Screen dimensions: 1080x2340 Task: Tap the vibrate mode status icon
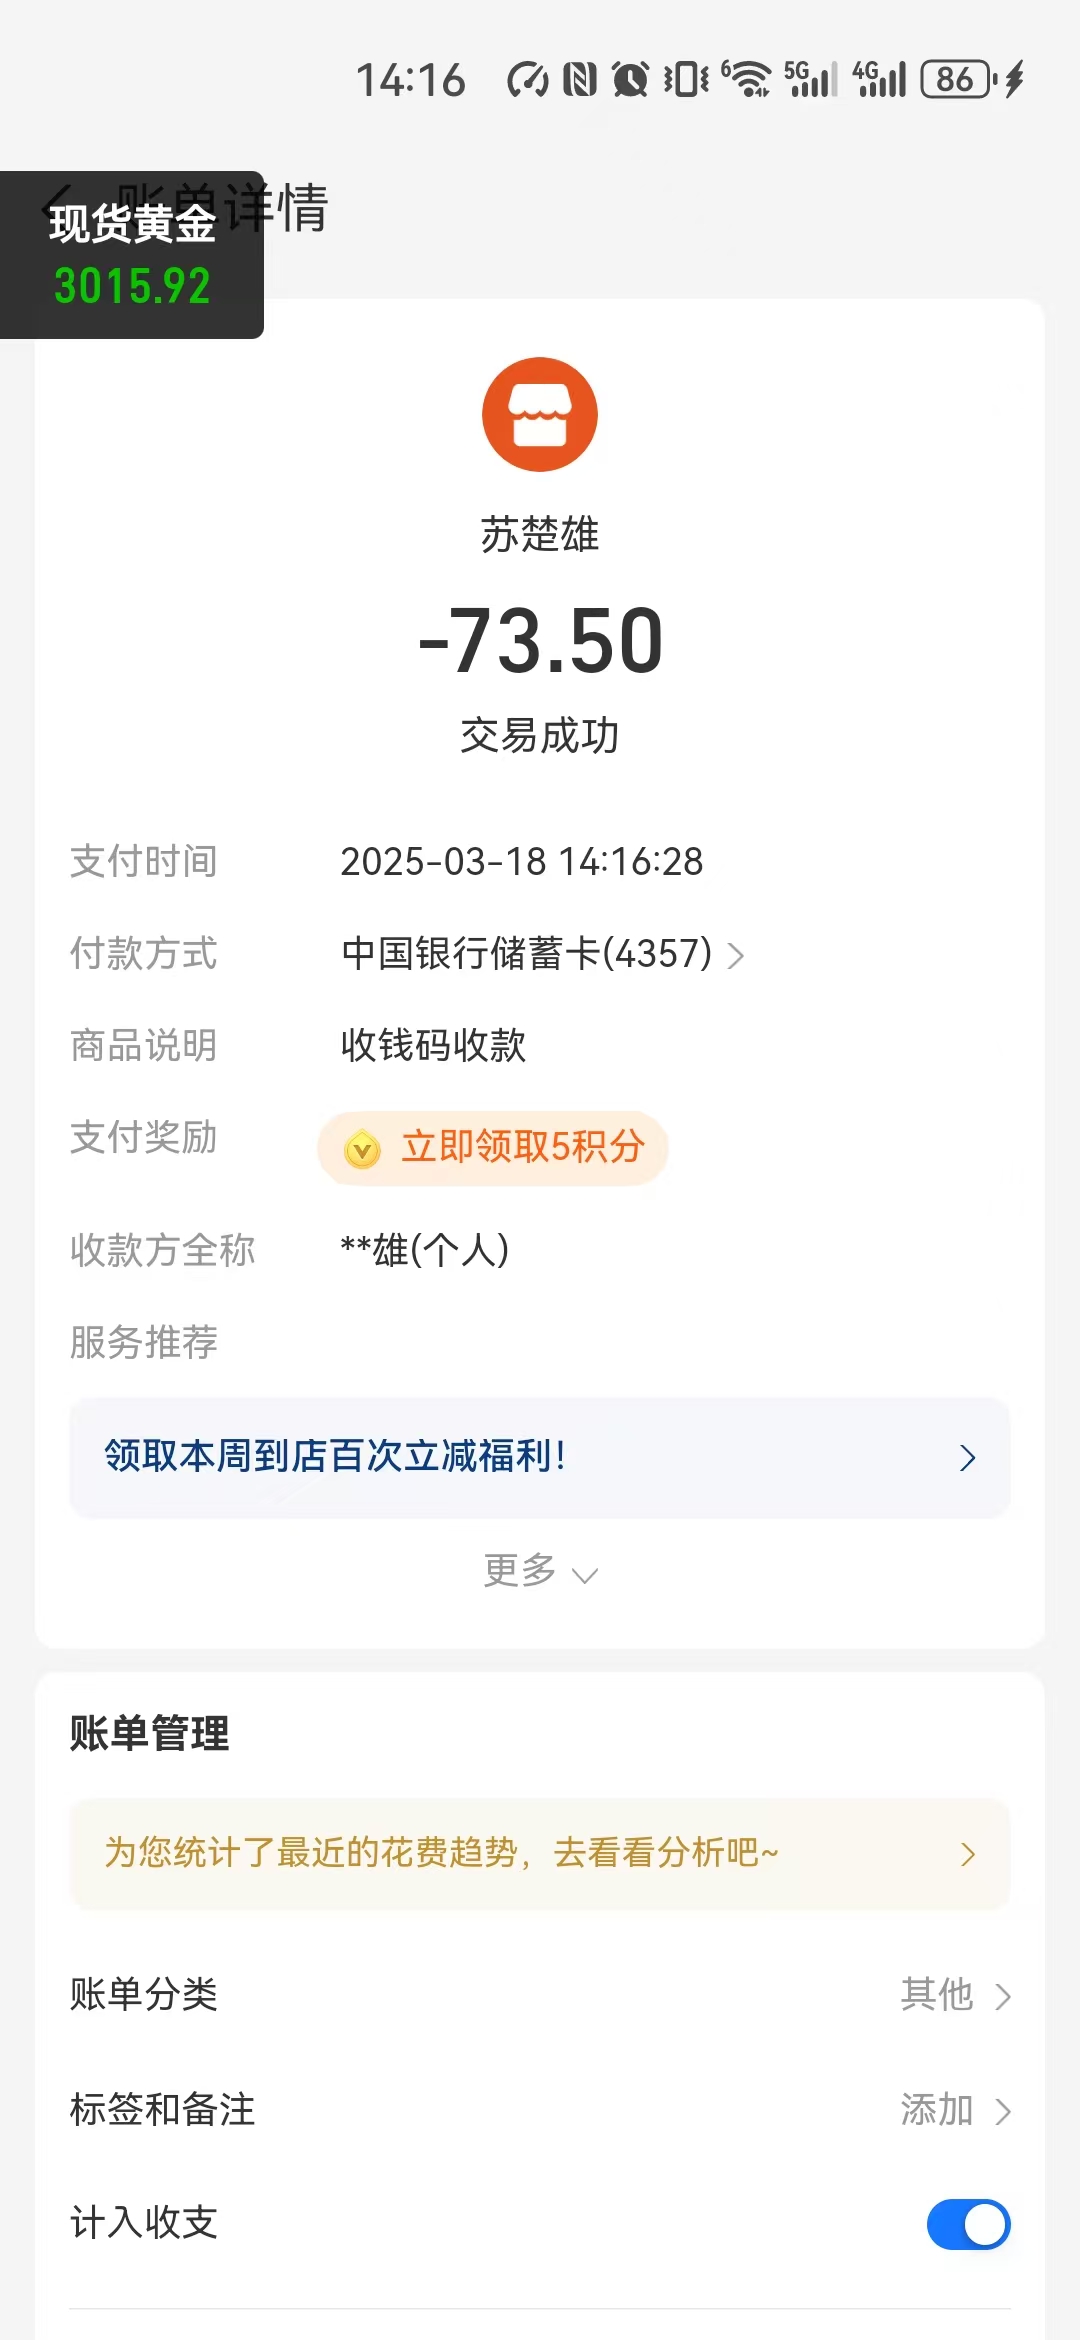pos(687,79)
